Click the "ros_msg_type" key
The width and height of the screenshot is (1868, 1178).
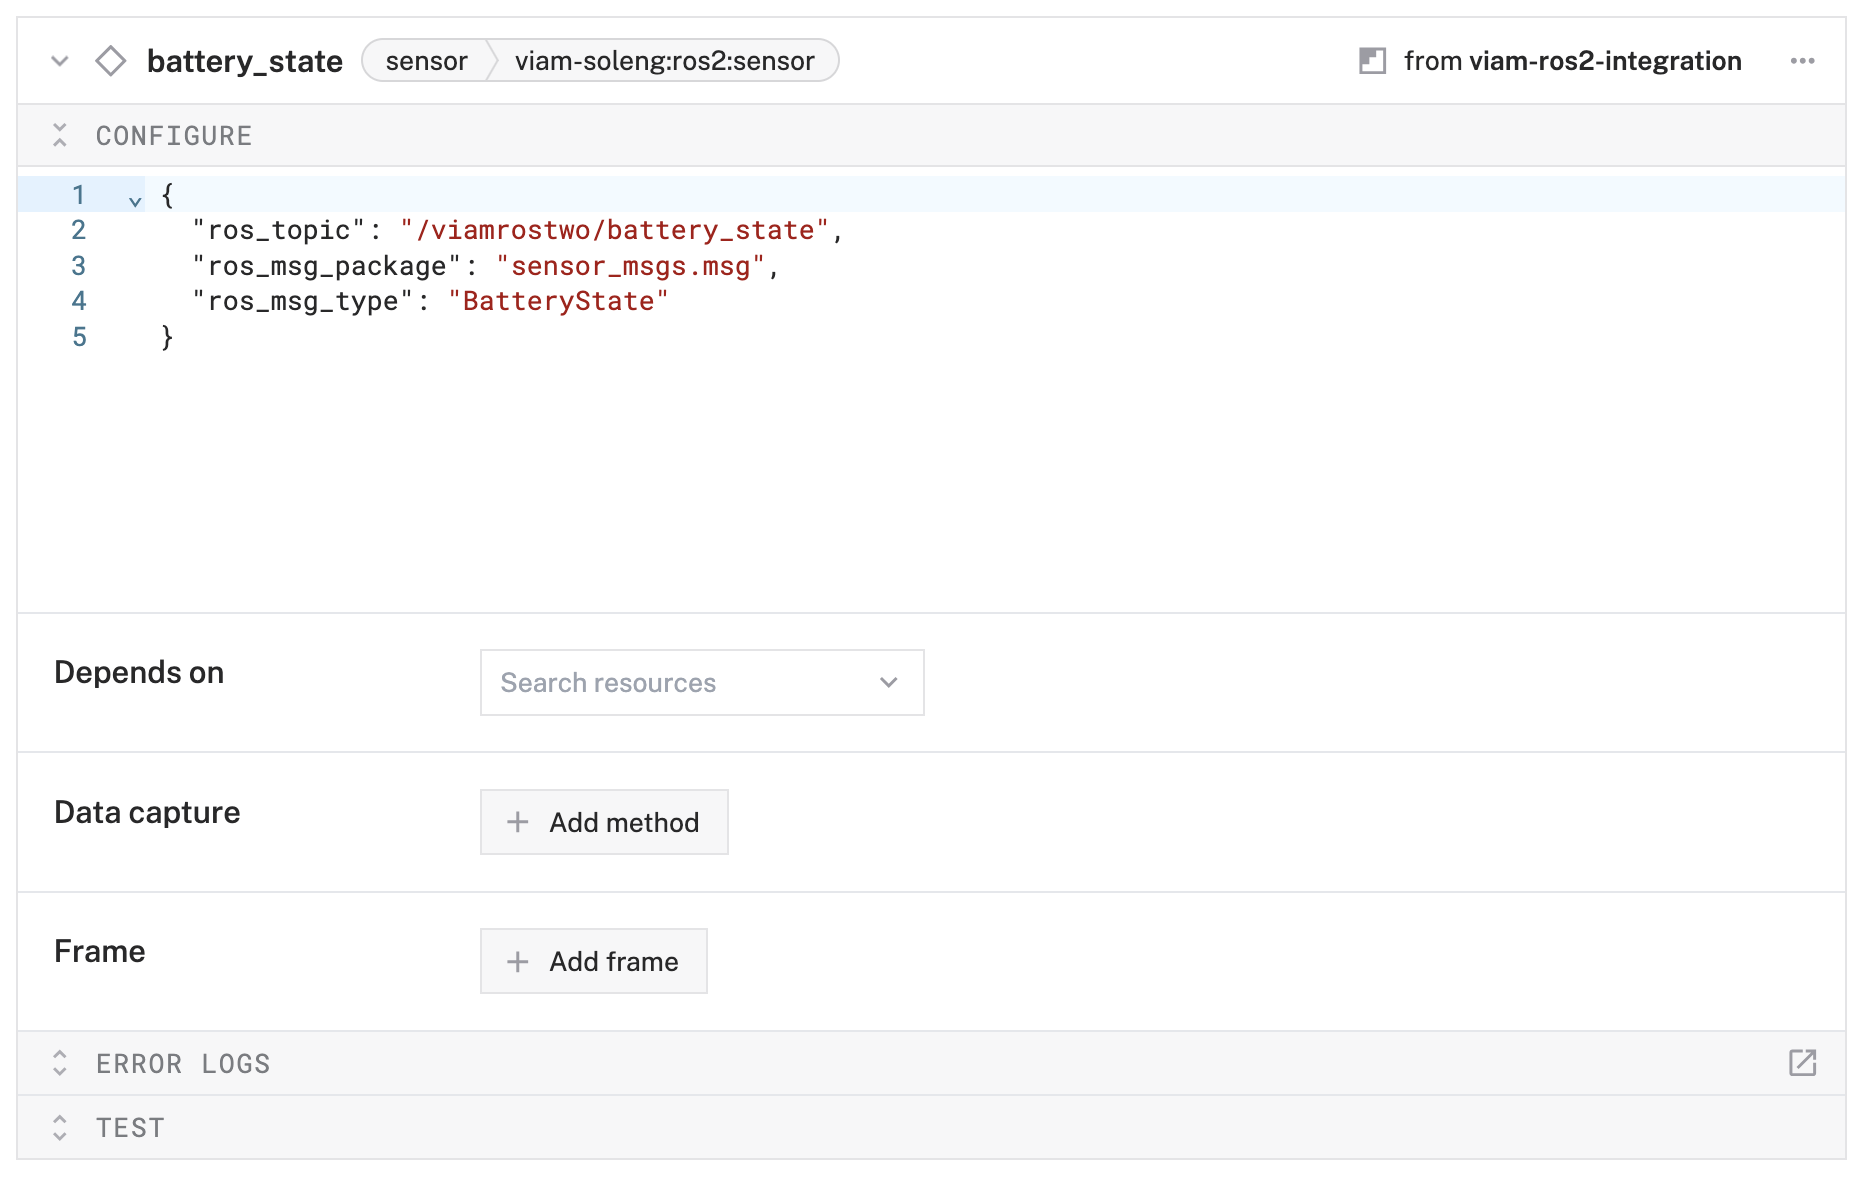[303, 301]
